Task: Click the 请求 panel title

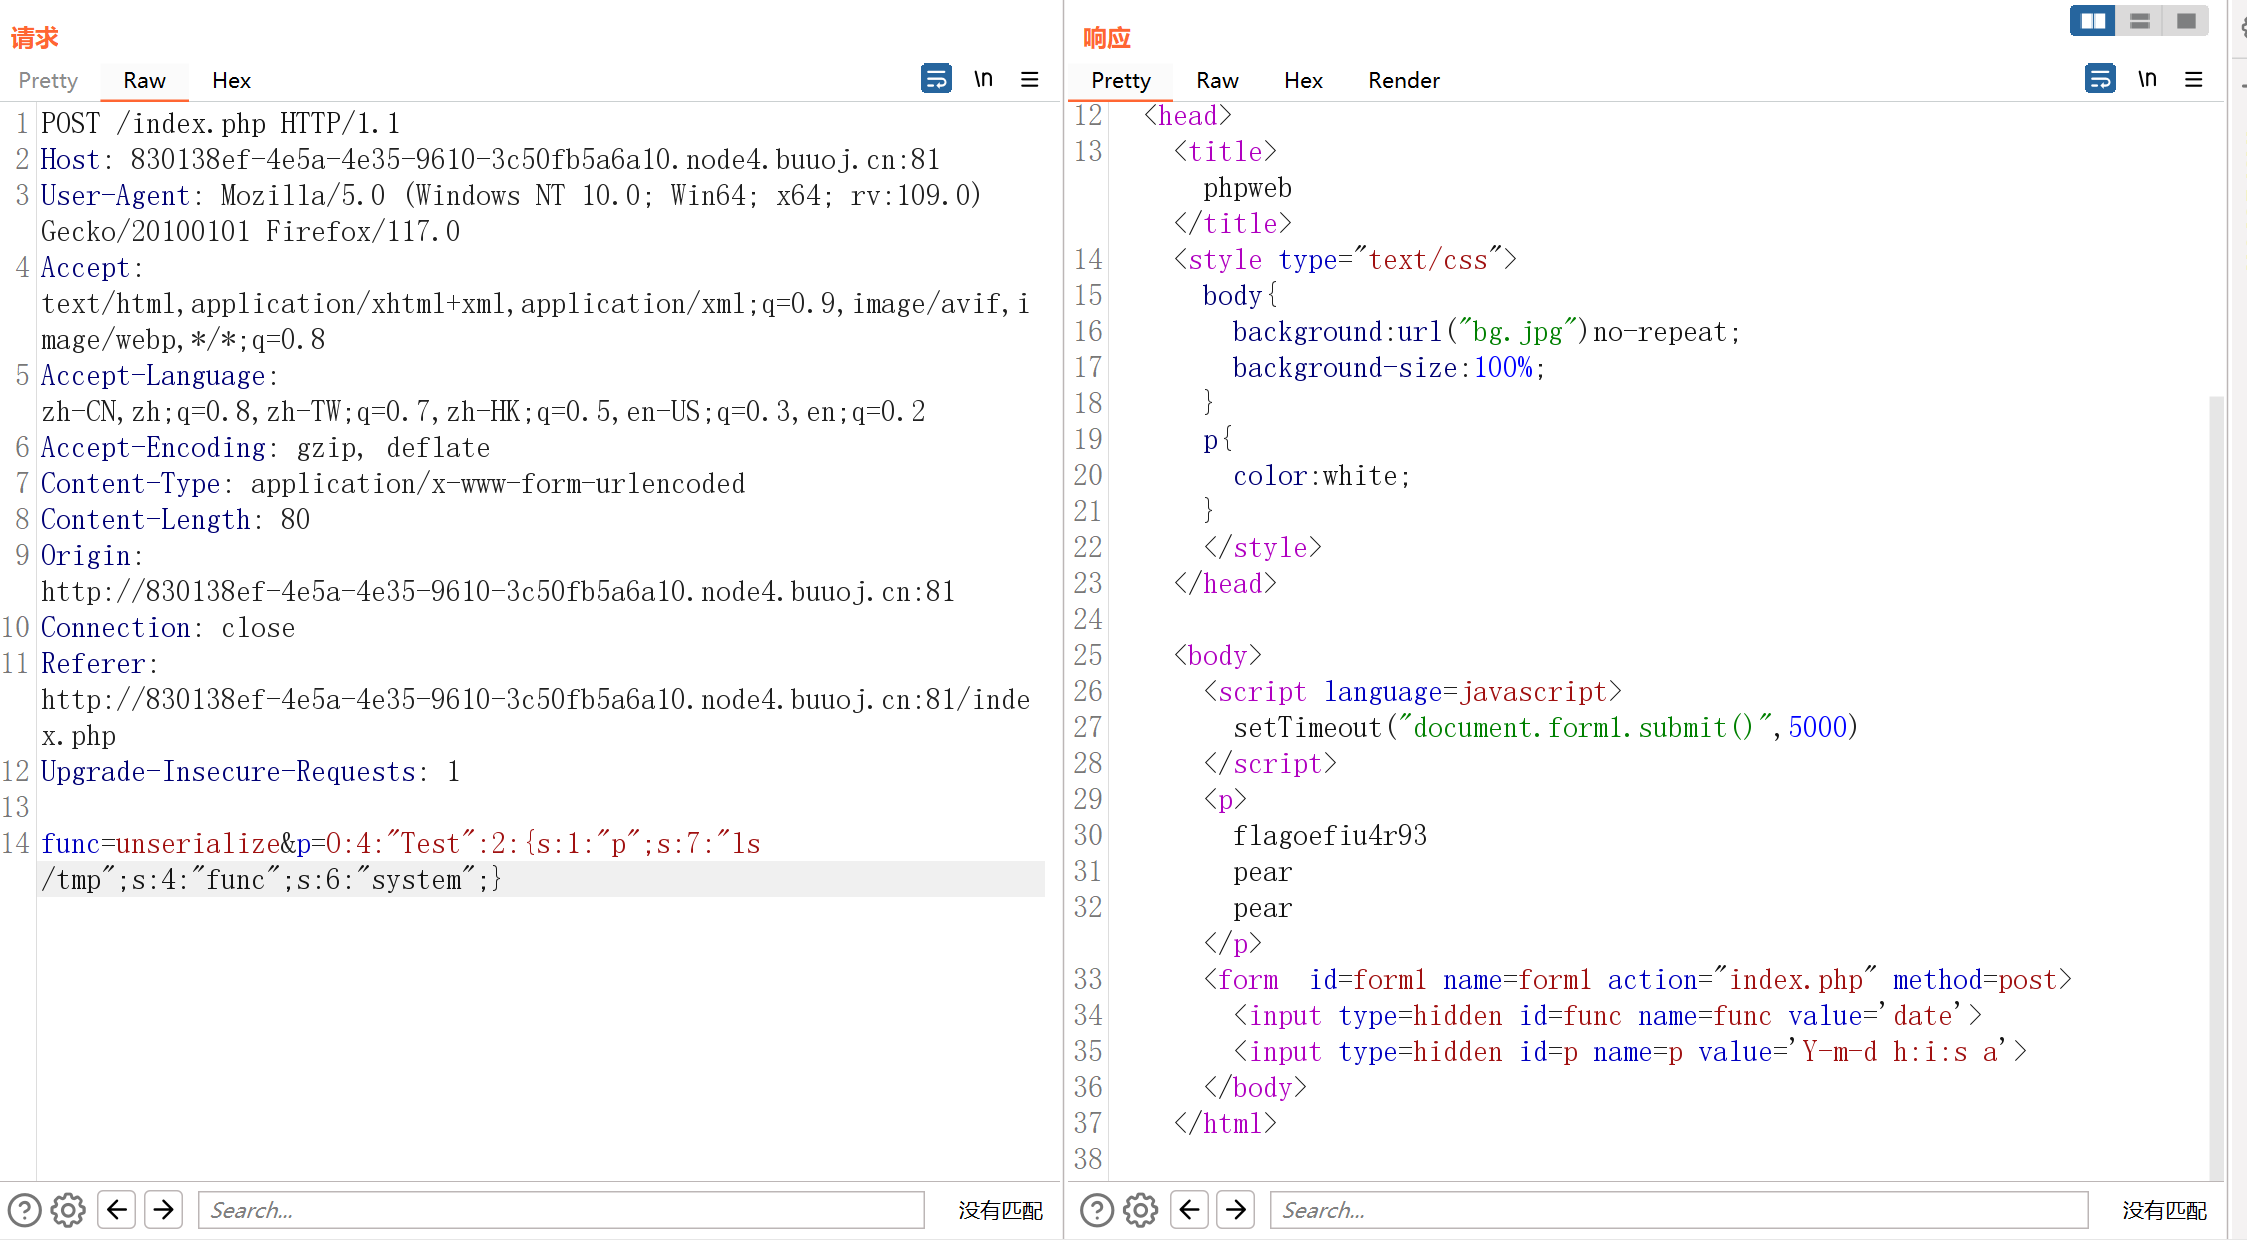Action: (x=35, y=38)
